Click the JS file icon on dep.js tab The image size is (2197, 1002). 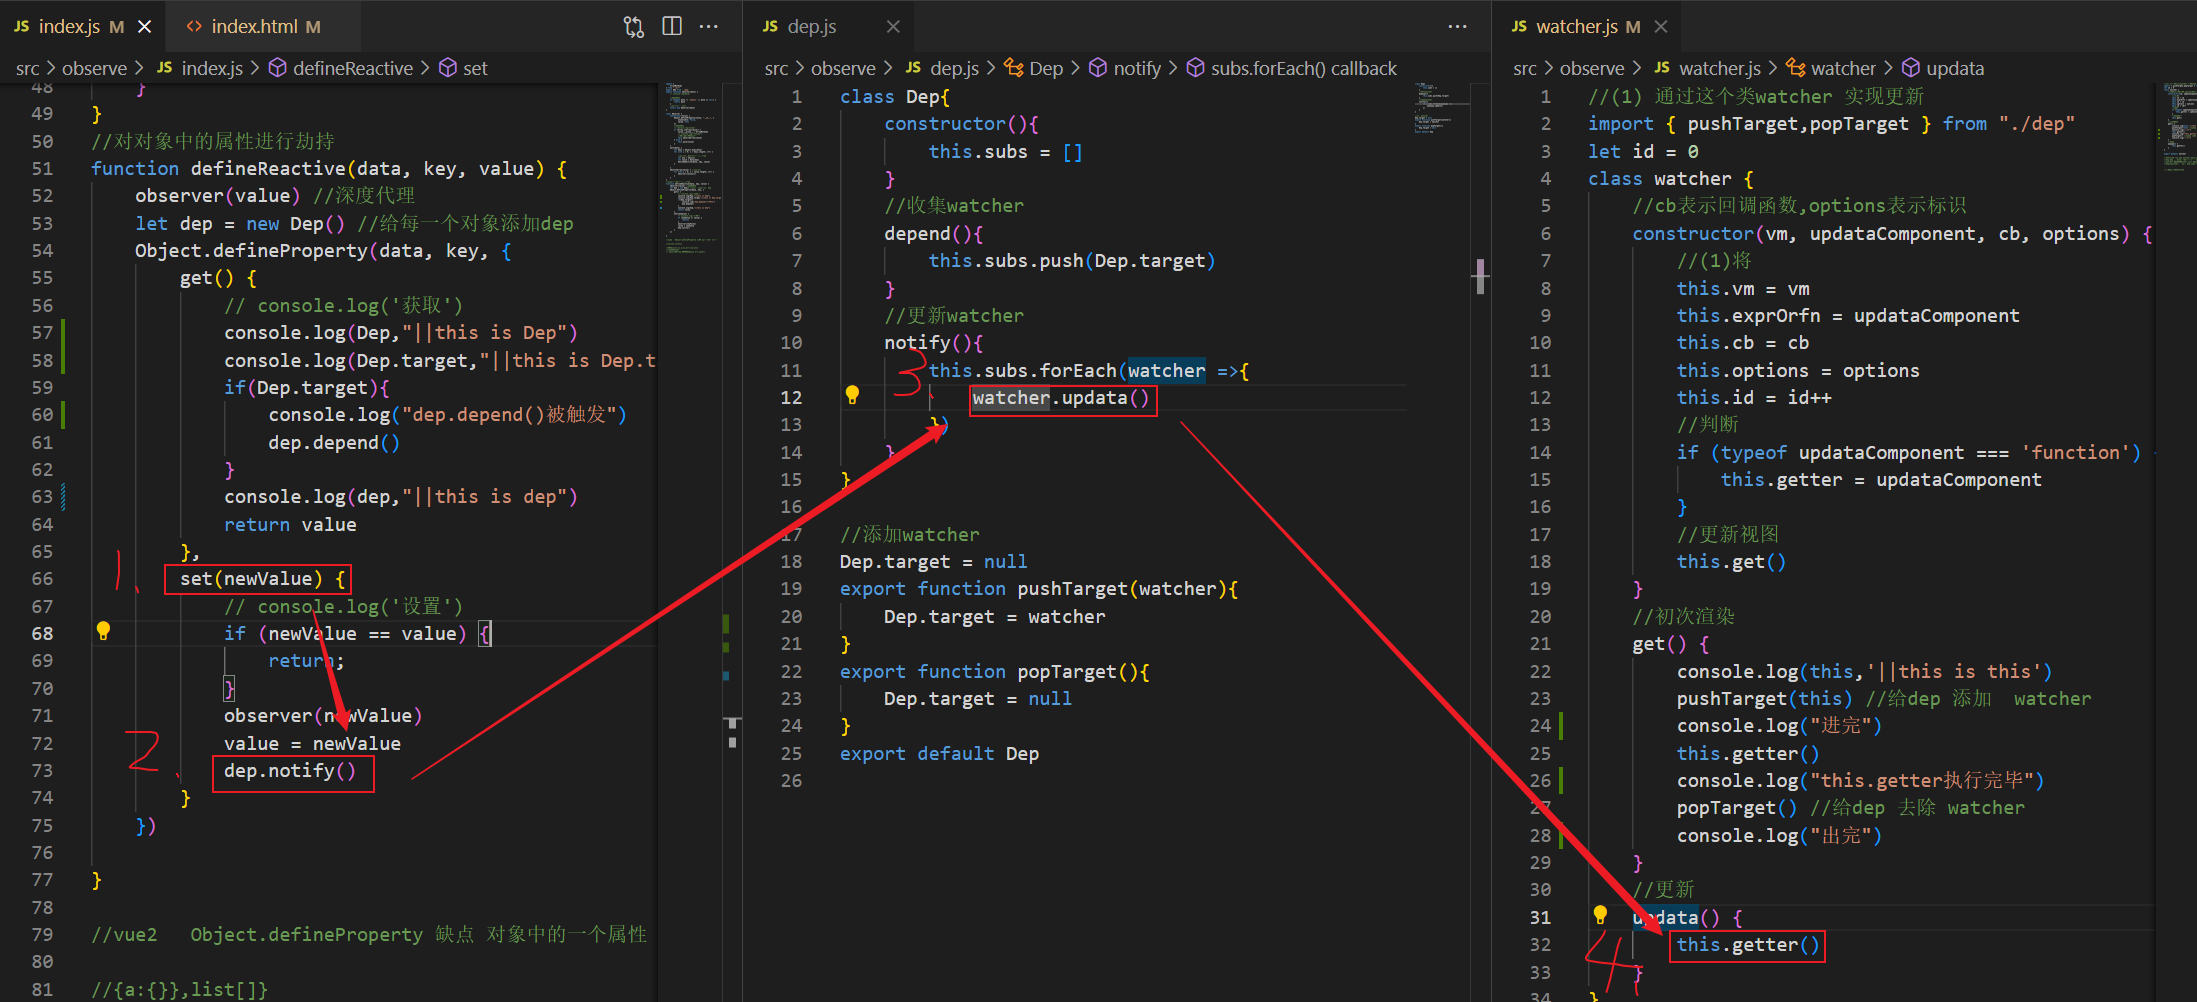click(x=770, y=27)
